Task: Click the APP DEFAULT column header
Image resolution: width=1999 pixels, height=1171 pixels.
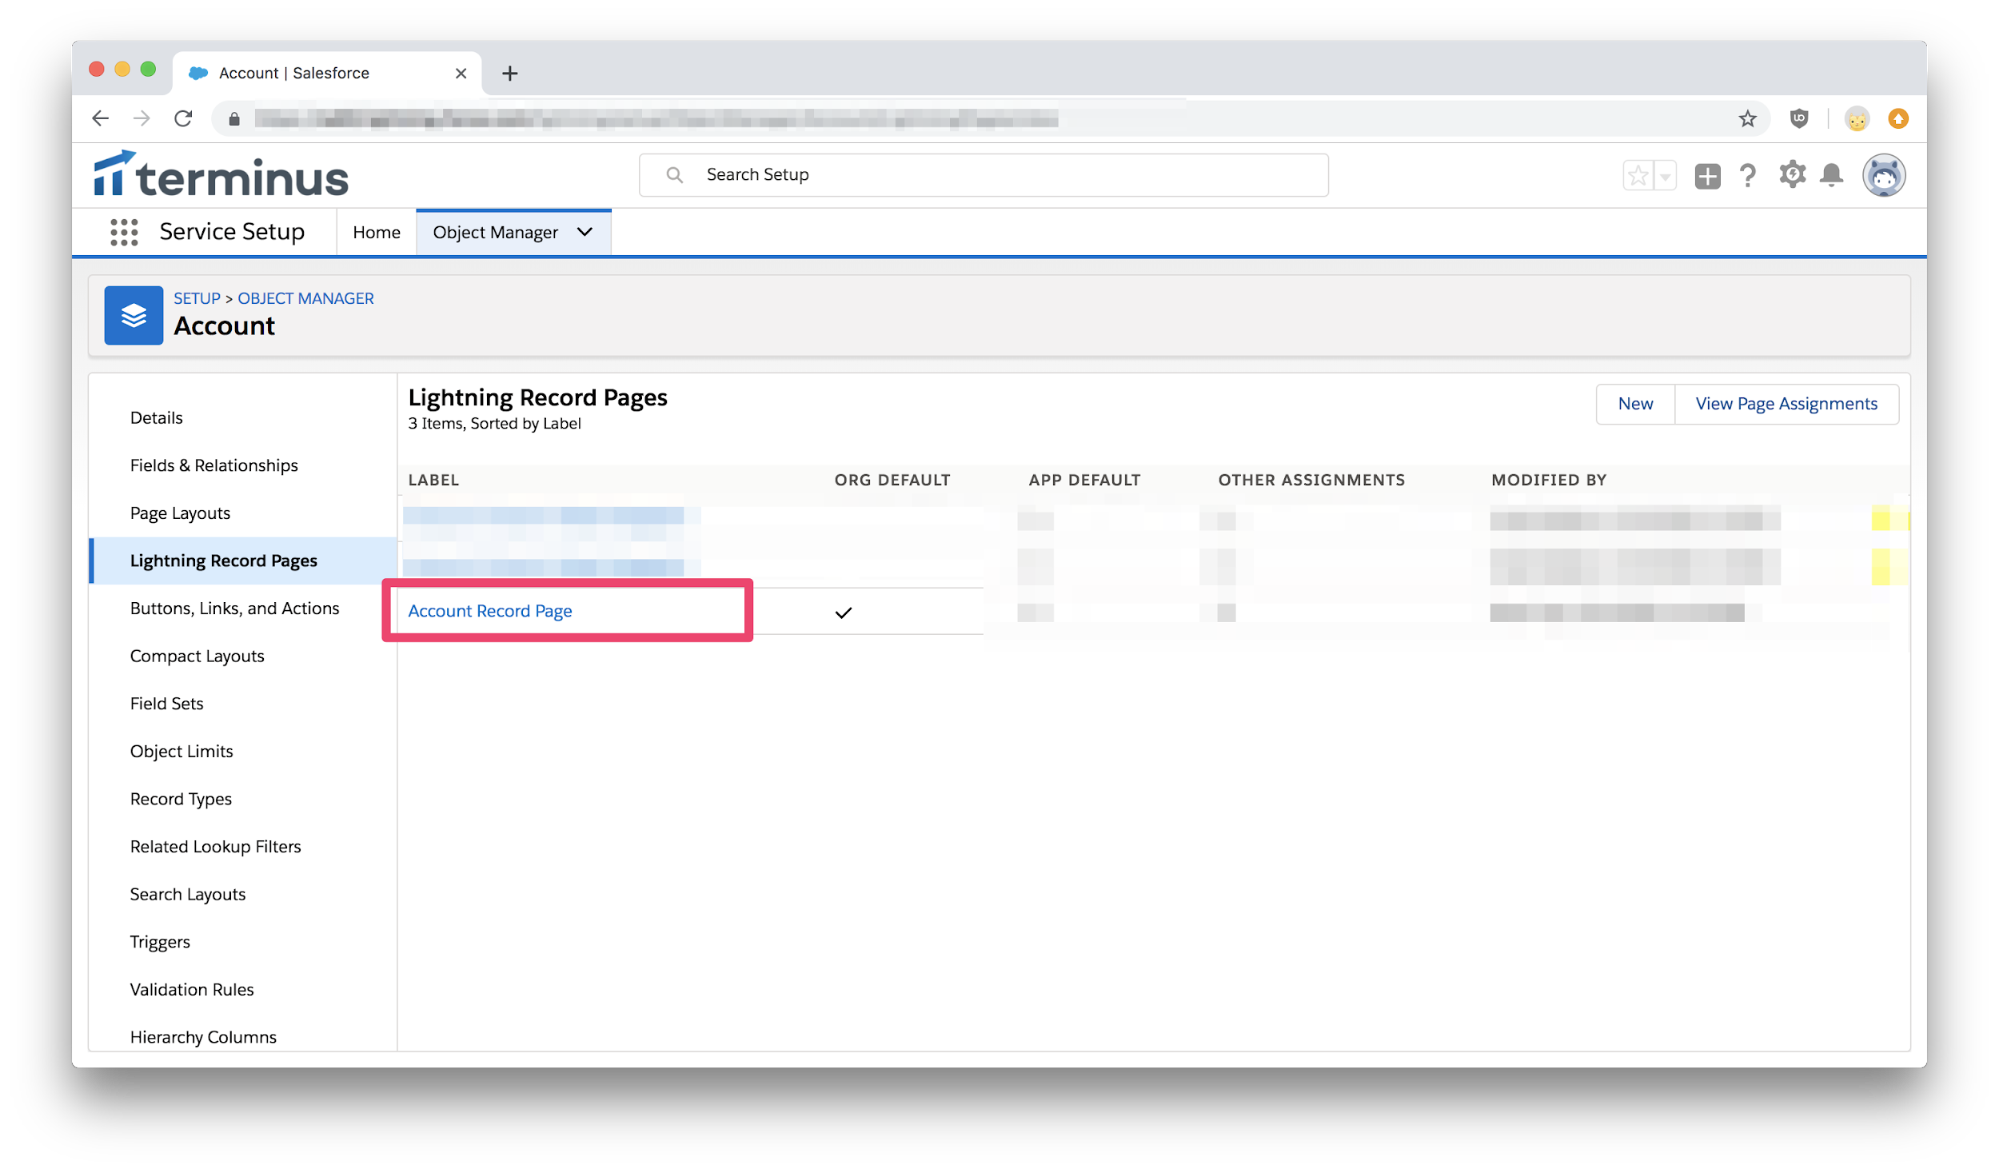Action: click(x=1084, y=480)
